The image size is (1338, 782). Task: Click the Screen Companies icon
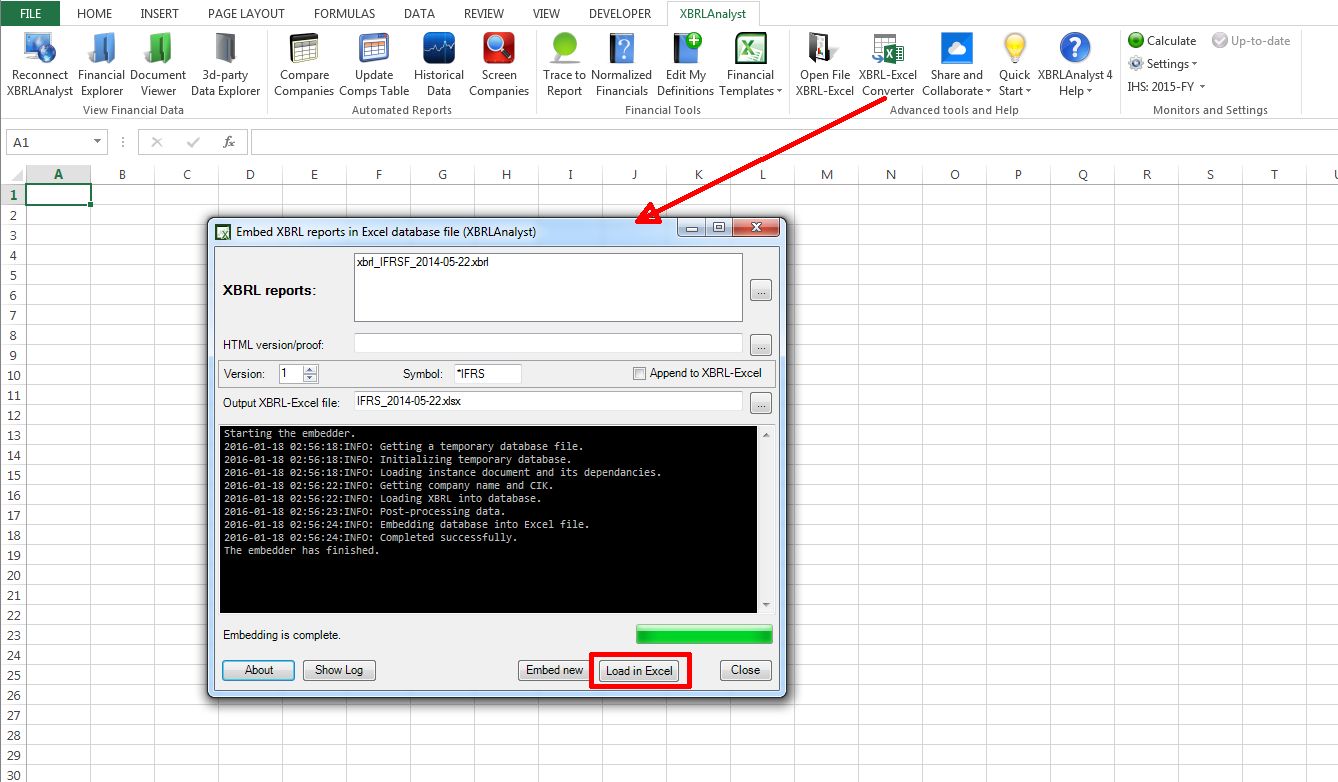pyautogui.click(x=498, y=64)
